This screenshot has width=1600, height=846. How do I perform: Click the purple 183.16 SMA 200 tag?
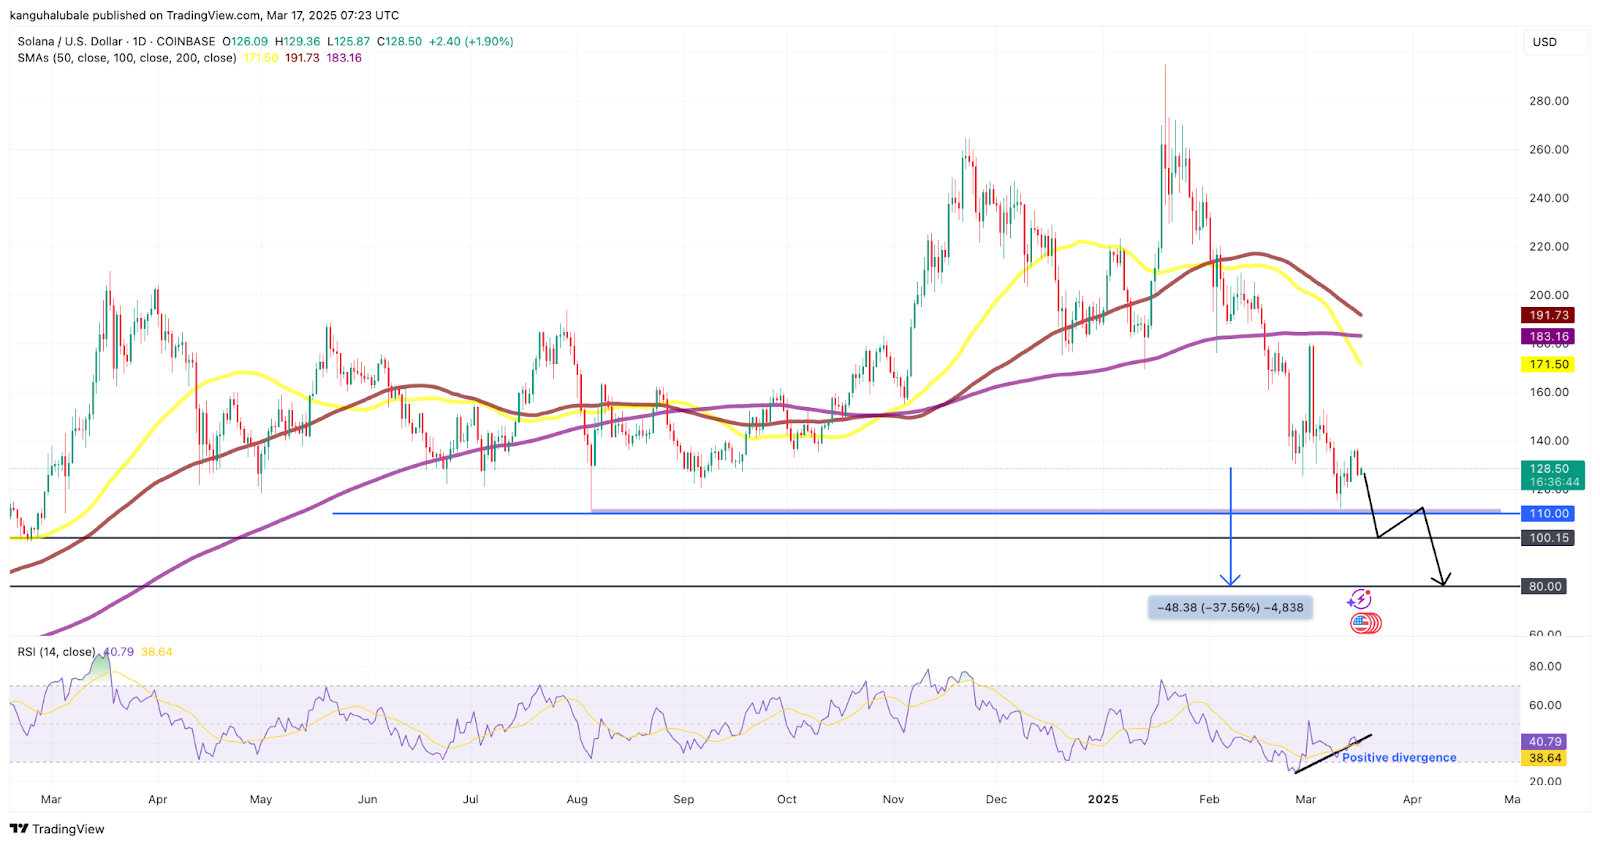pos(1548,337)
